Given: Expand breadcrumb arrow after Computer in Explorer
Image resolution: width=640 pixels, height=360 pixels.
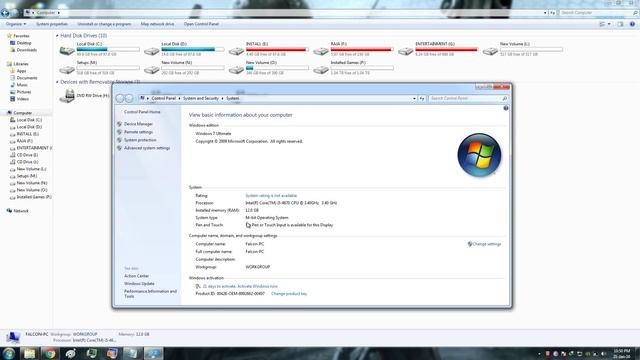Looking at the screenshot, I should 59,13.
